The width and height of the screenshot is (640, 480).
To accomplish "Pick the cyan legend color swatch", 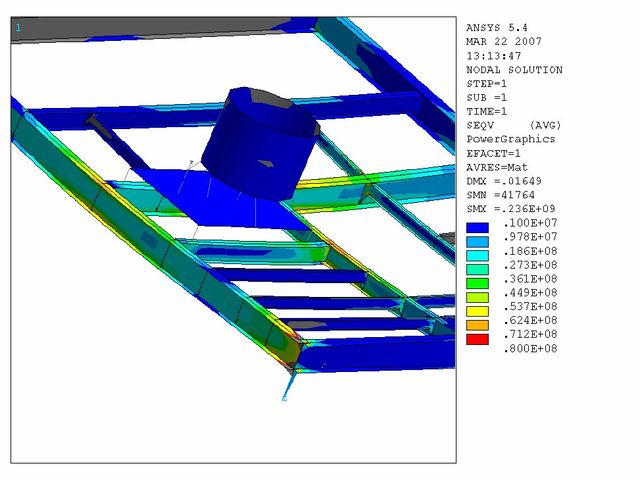I will click(x=479, y=256).
